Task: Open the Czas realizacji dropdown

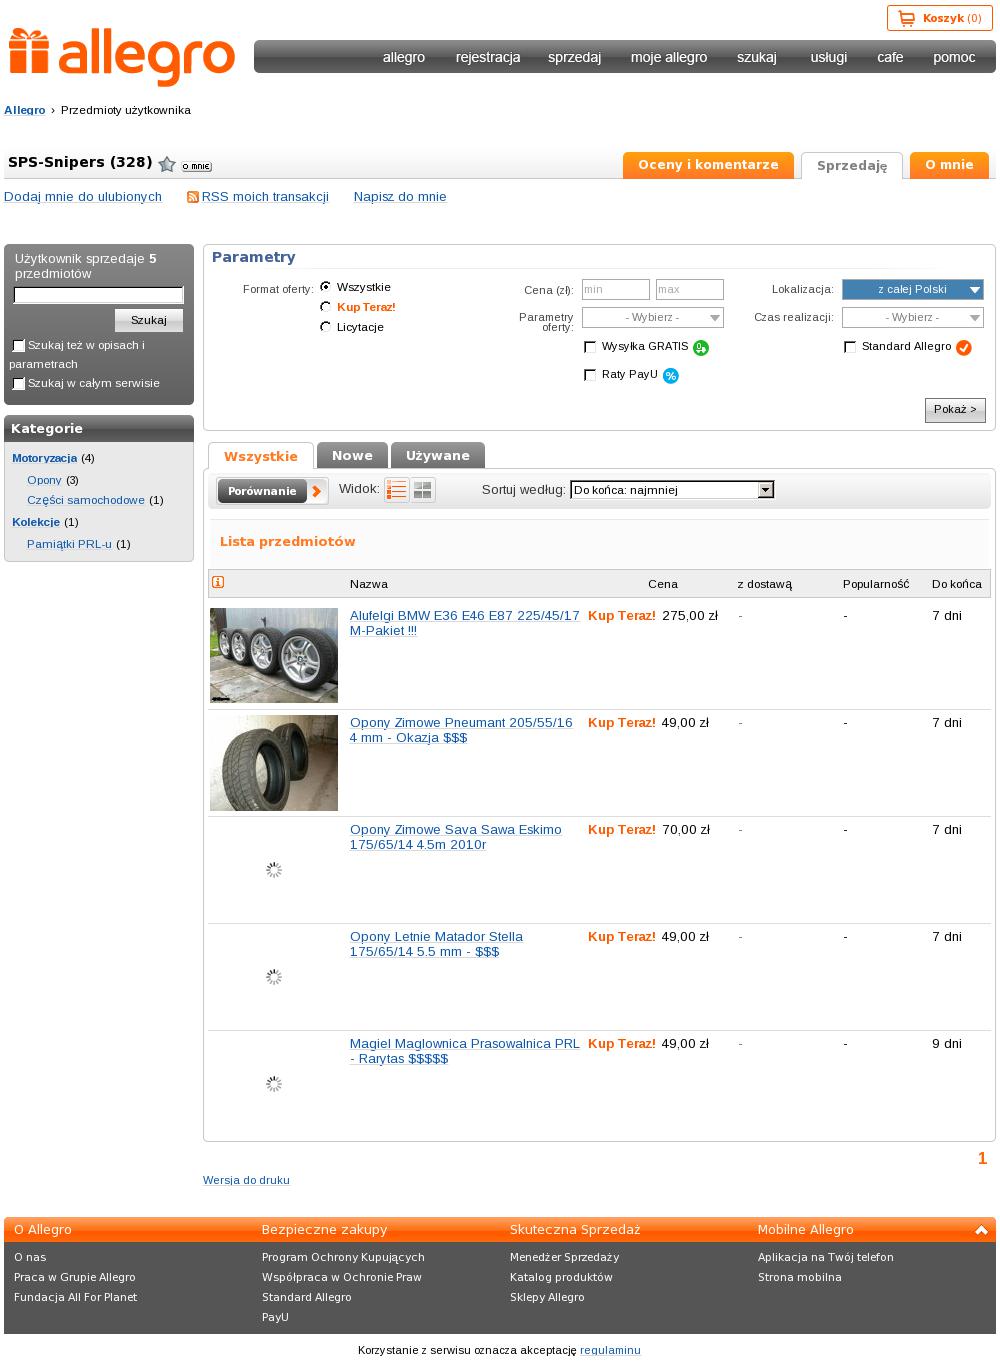Action: tap(913, 318)
